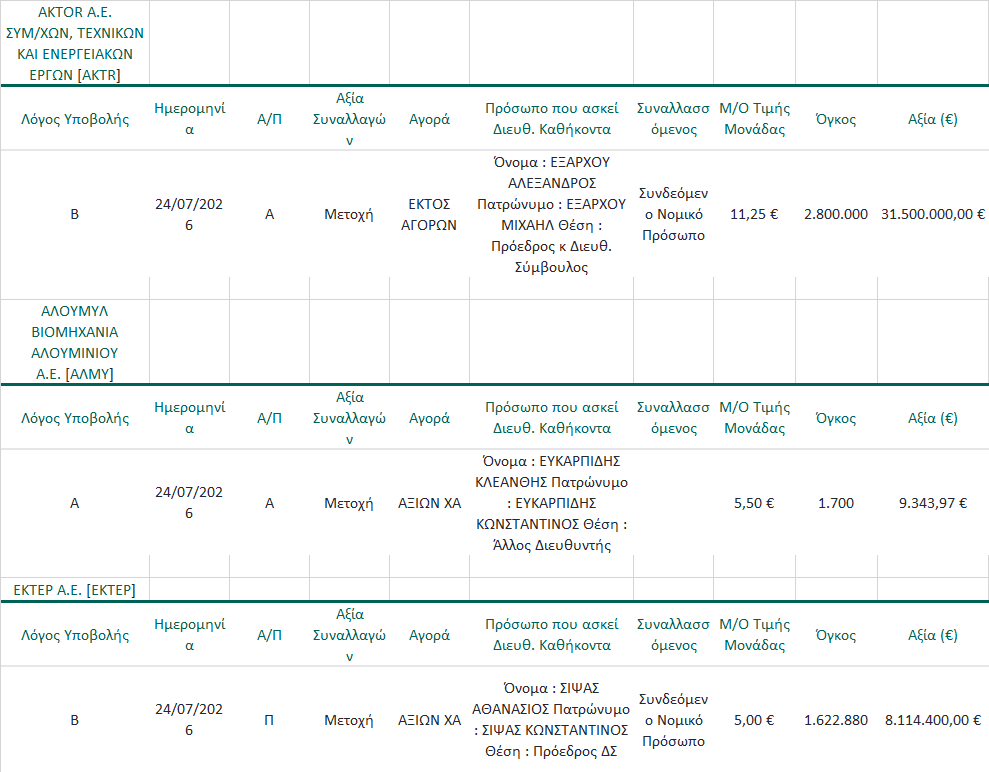Click Μετοχή in the ΣΙΨΑΣ row
989x772 pixels.
[x=349, y=720]
